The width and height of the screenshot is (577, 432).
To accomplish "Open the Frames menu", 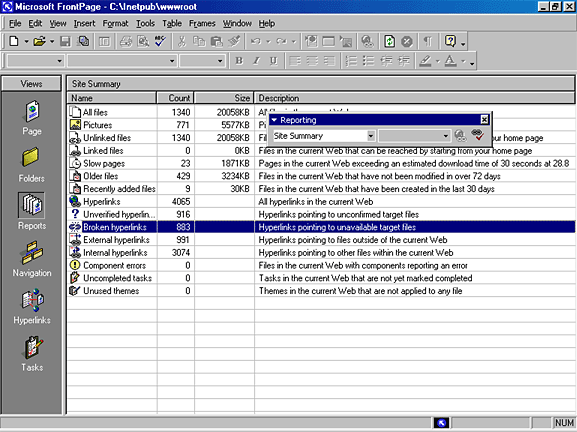I will pyautogui.click(x=202, y=24).
